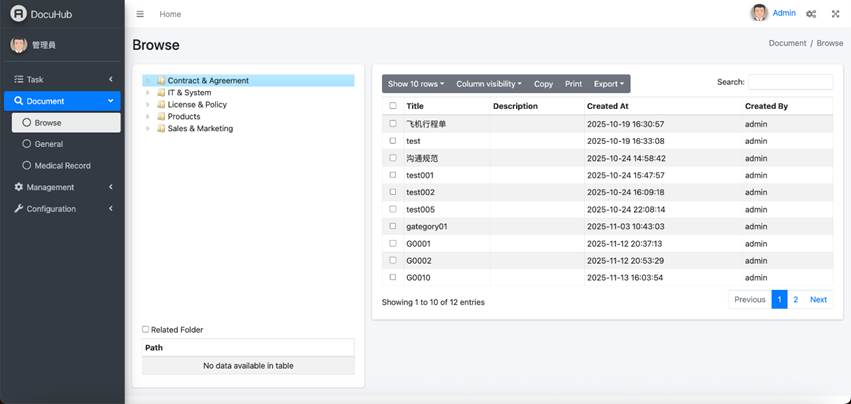
Task: Toggle the hamburger sidebar menu icon
Action: pyautogui.click(x=140, y=14)
